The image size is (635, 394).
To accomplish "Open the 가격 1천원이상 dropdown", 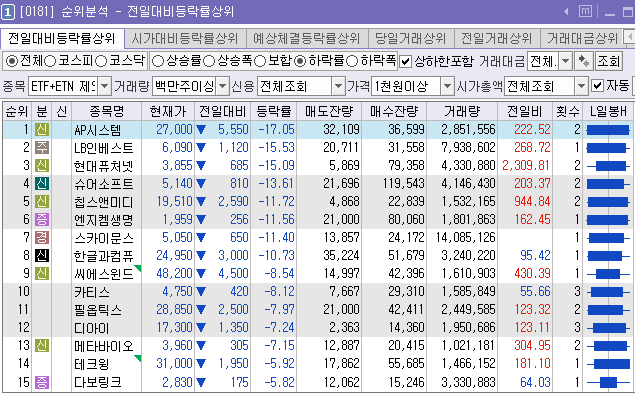I will click(447, 86).
